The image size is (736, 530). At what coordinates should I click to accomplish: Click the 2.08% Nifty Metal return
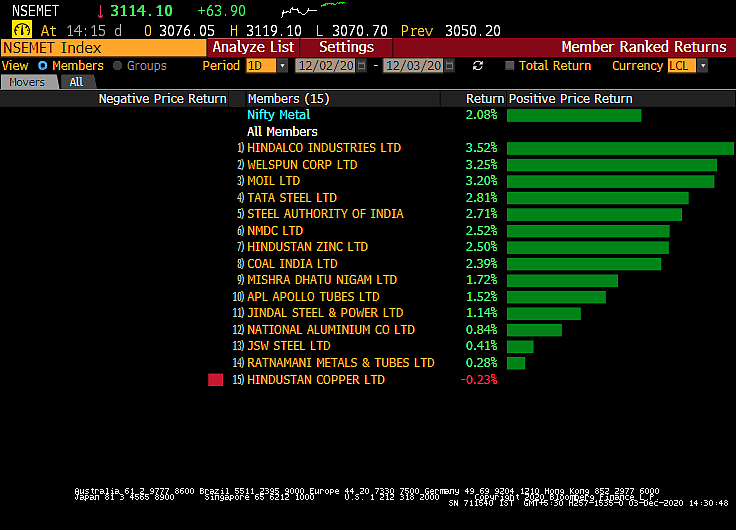point(481,115)
